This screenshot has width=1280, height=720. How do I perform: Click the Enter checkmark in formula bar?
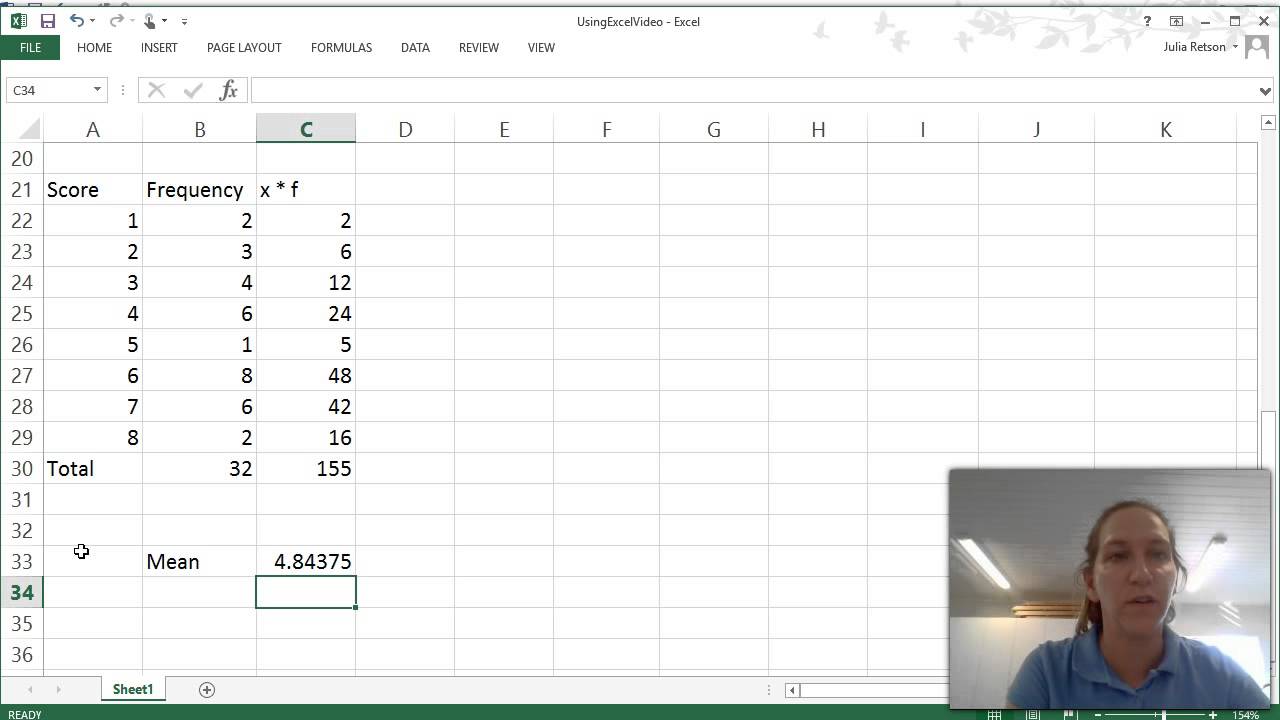click(x=193, y=90)
